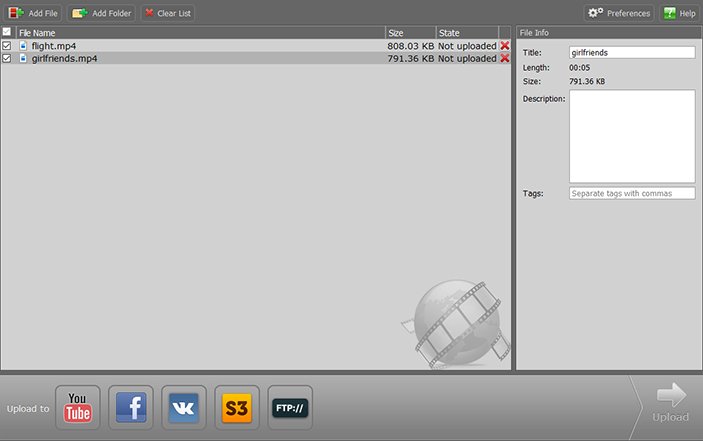Sort by the Size column header
The width and height of the screenshot is (703, 441).
click(x=410, y=33)
